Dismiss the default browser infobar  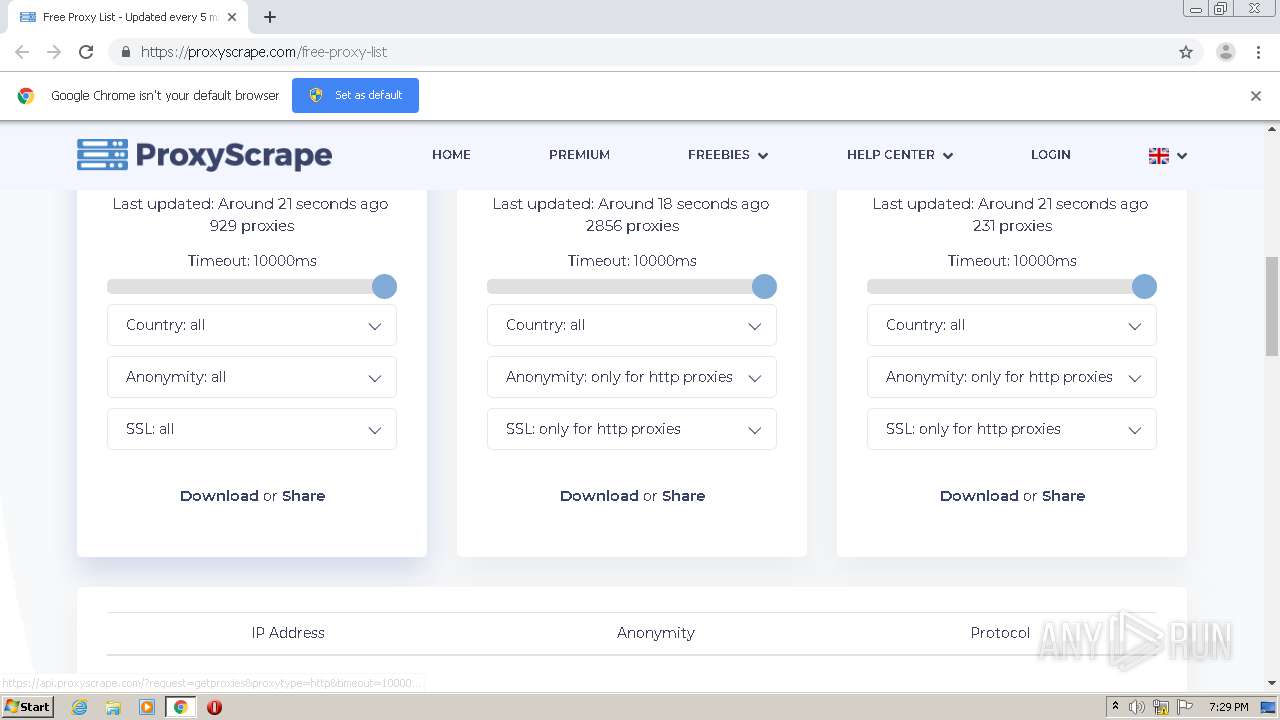pyautogui.click(x=1256, y=96)
